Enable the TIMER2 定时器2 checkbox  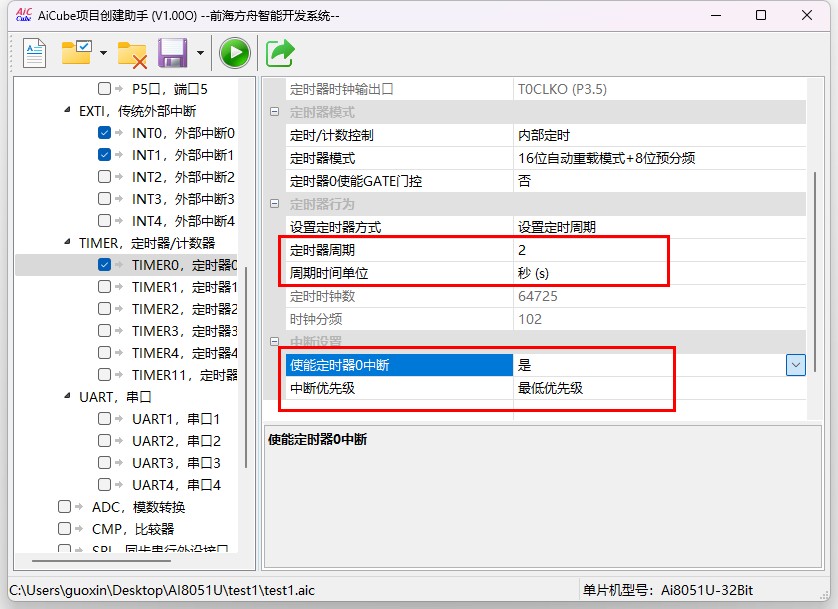click(104, 309)
